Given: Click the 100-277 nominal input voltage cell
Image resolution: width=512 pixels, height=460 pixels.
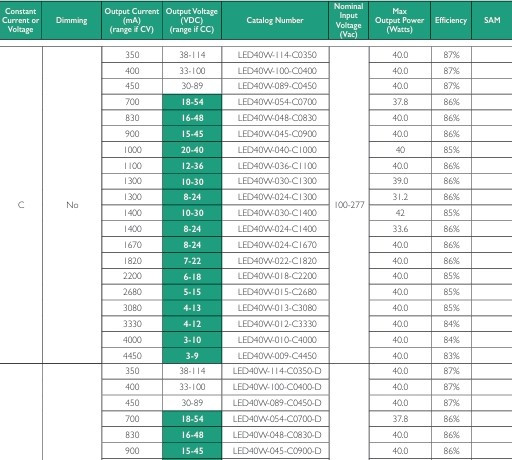Looking at the screenshot, I should [349, 205].
